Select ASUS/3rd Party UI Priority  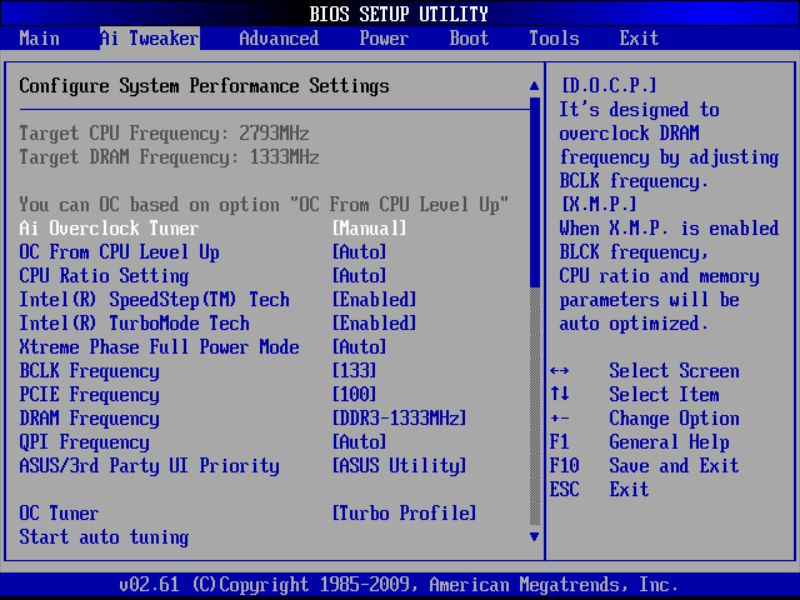[x=149, y=466]
